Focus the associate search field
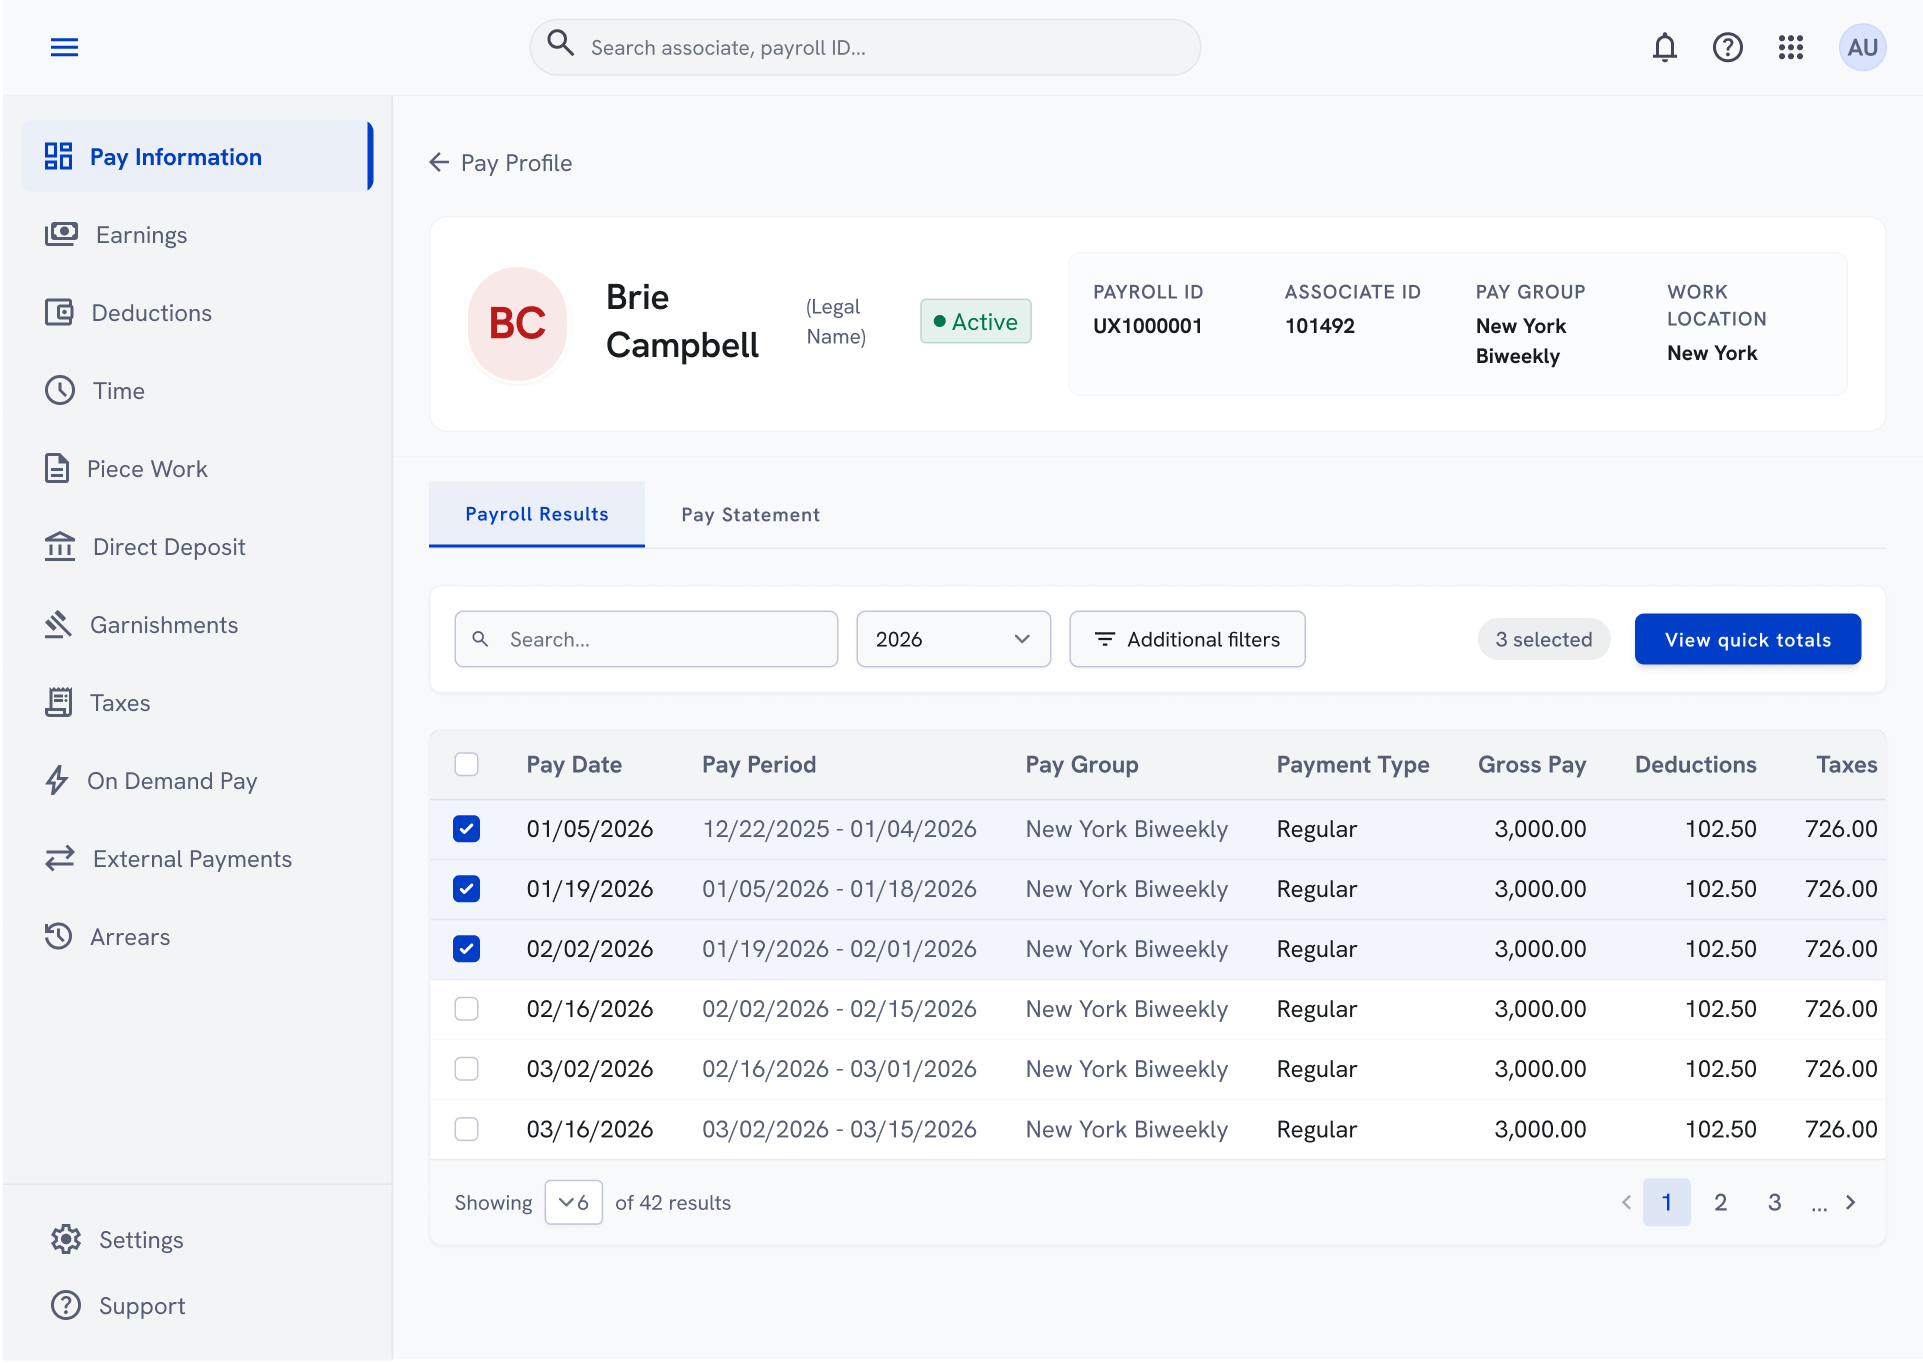This screenshot has width=1923, height=1364. (865, 47)
